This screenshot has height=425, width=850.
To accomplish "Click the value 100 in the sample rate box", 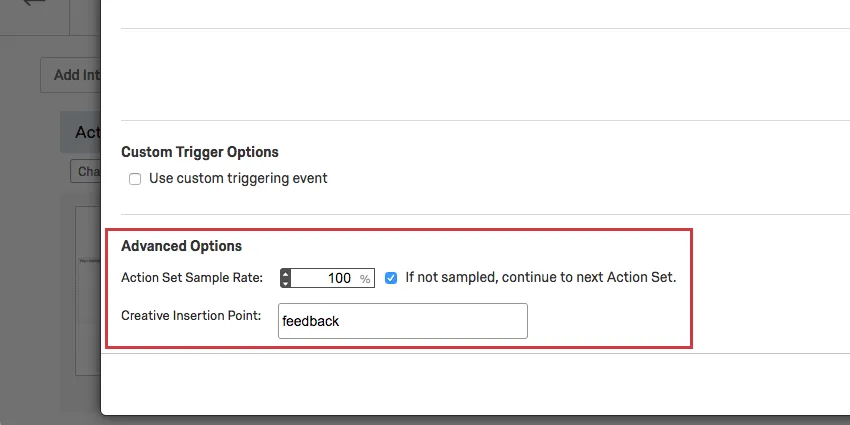I will coord(339,278).
